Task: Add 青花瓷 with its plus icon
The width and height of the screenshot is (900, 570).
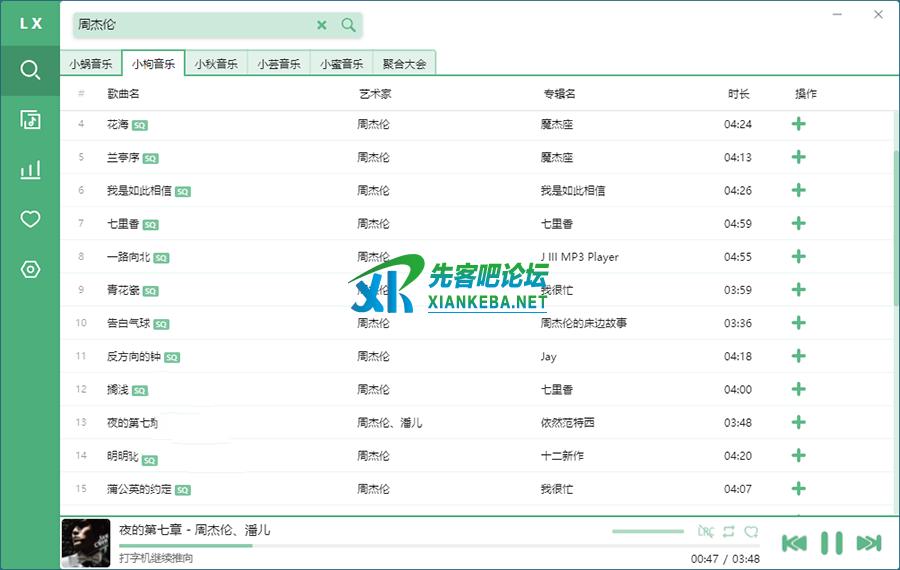Action: [798, 289]
